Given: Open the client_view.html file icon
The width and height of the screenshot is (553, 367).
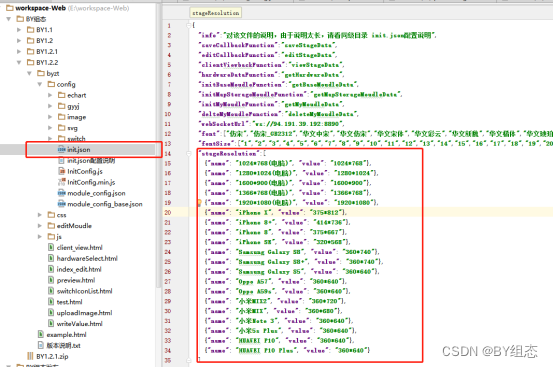Looking at the screenshot, I should coord(51,247).
